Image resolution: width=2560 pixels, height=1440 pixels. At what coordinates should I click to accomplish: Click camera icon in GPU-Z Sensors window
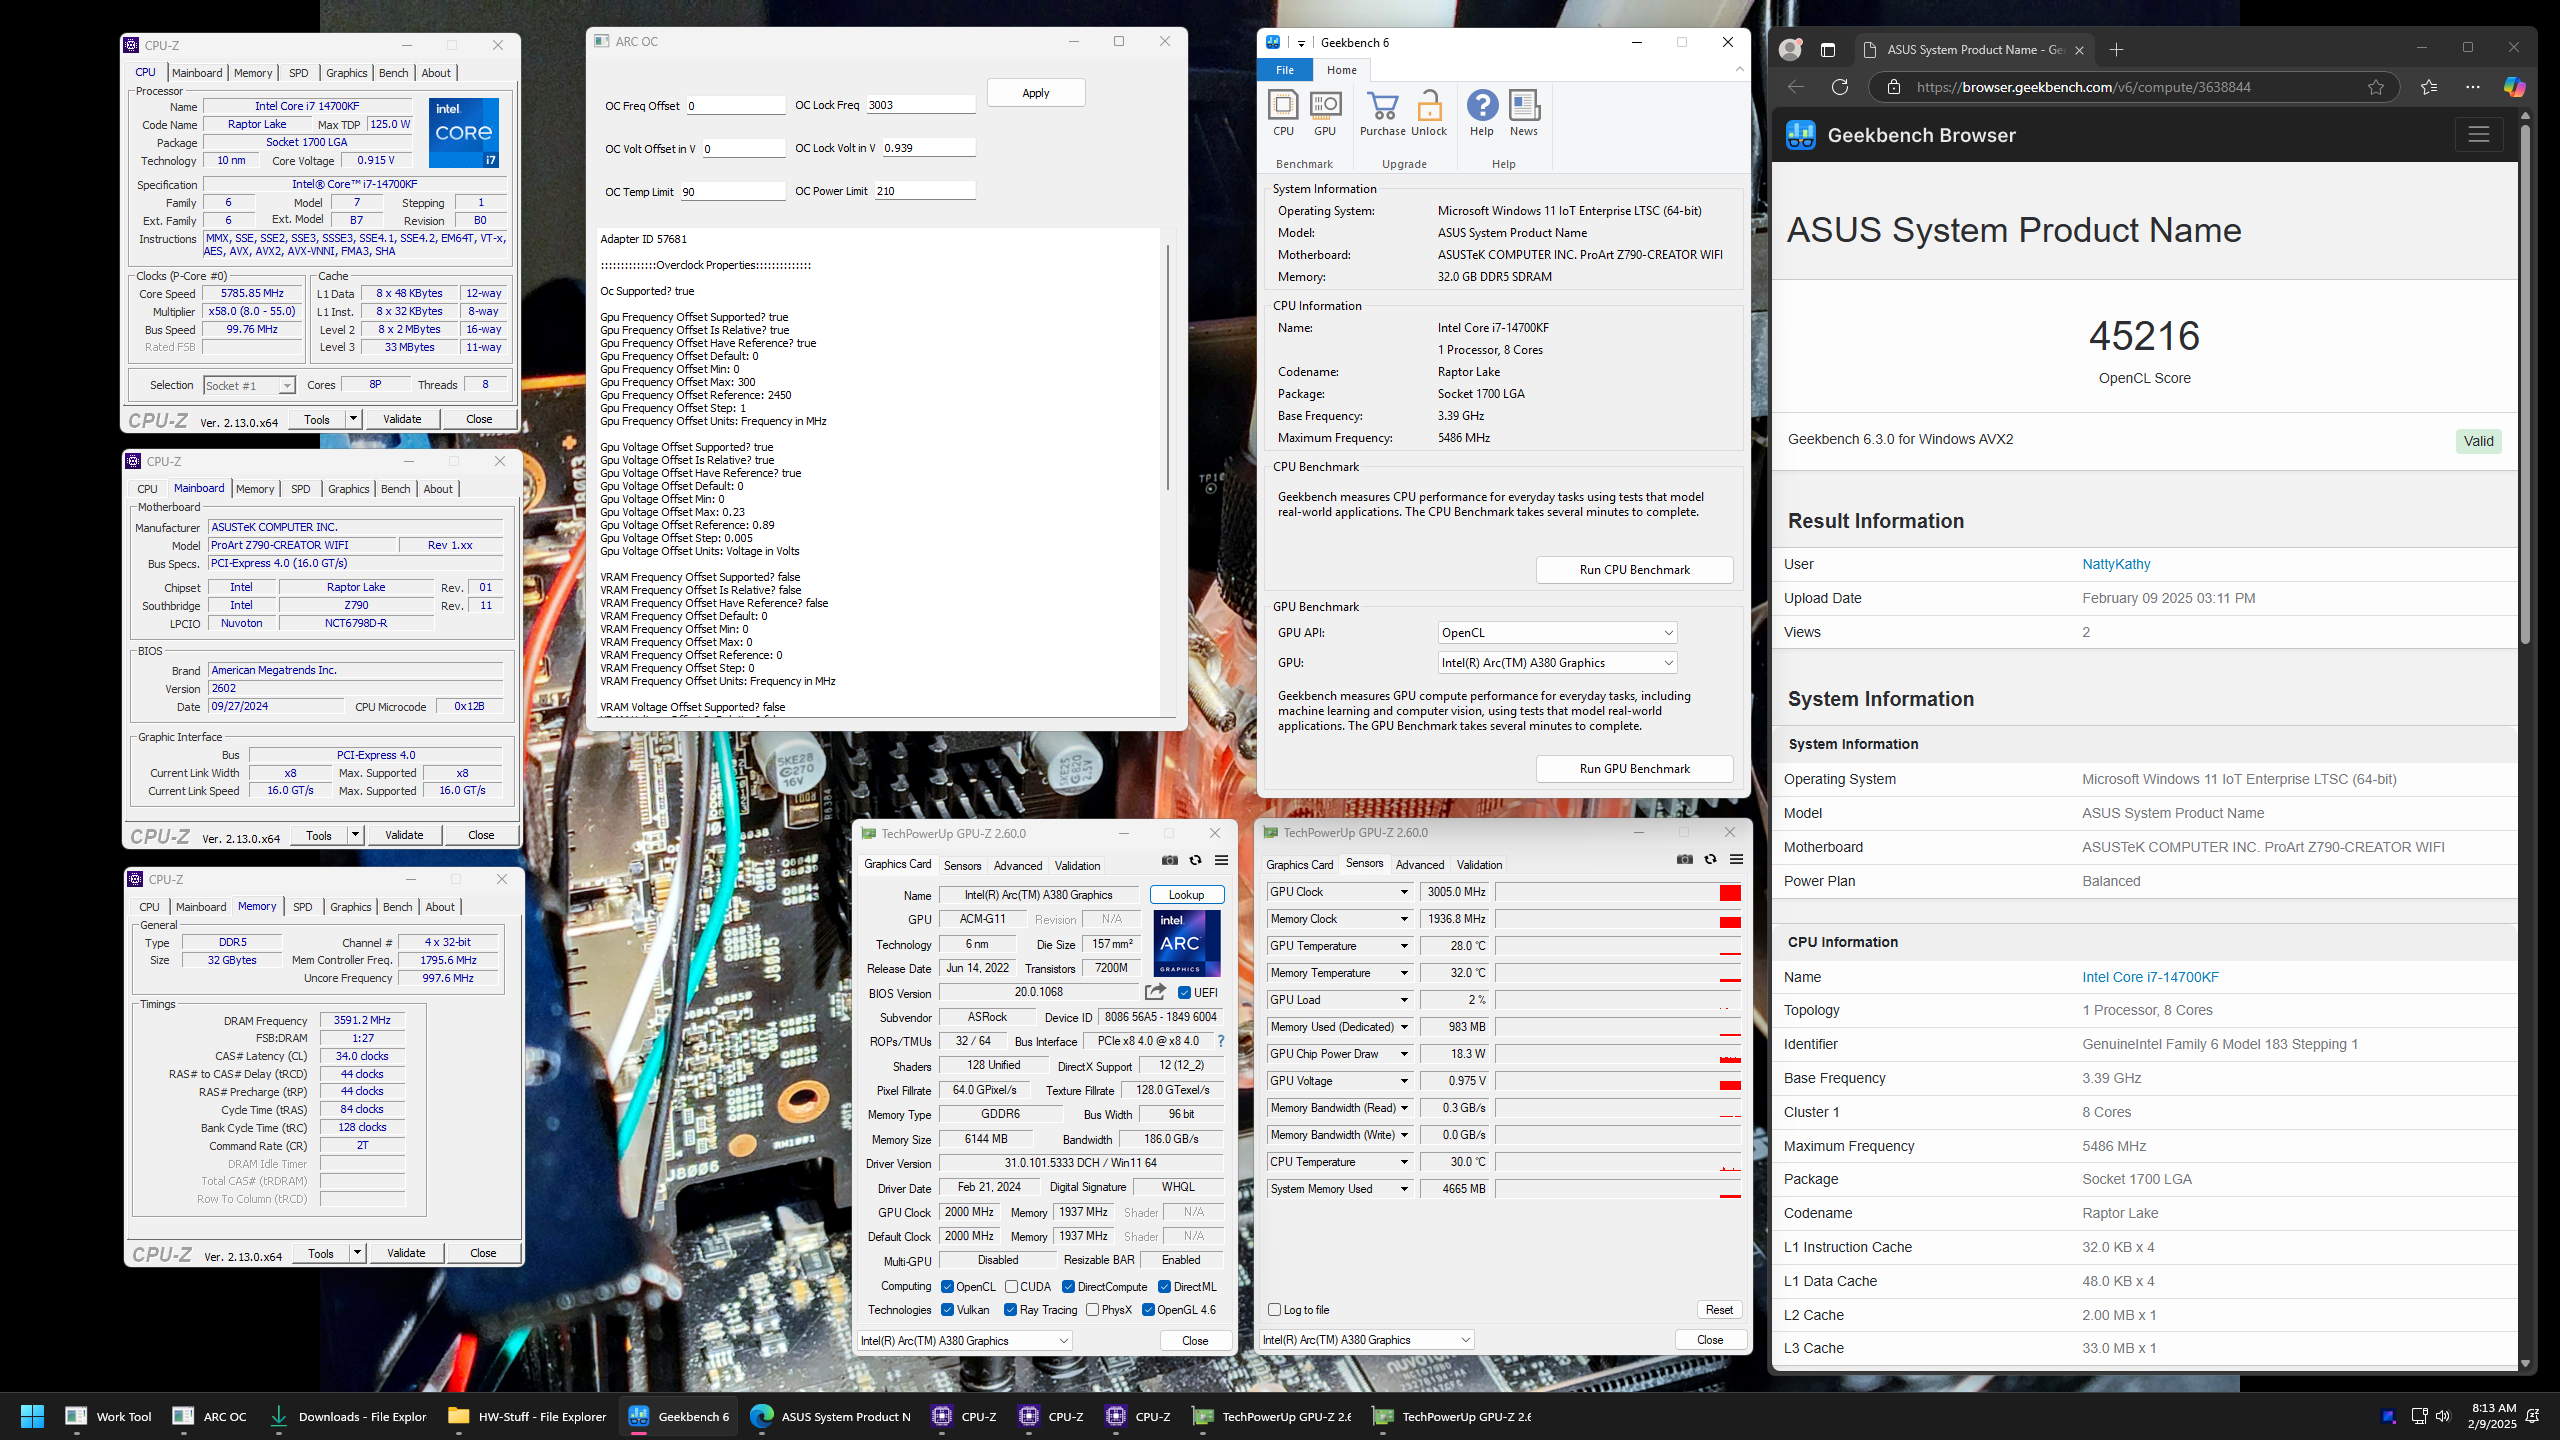1684,859
